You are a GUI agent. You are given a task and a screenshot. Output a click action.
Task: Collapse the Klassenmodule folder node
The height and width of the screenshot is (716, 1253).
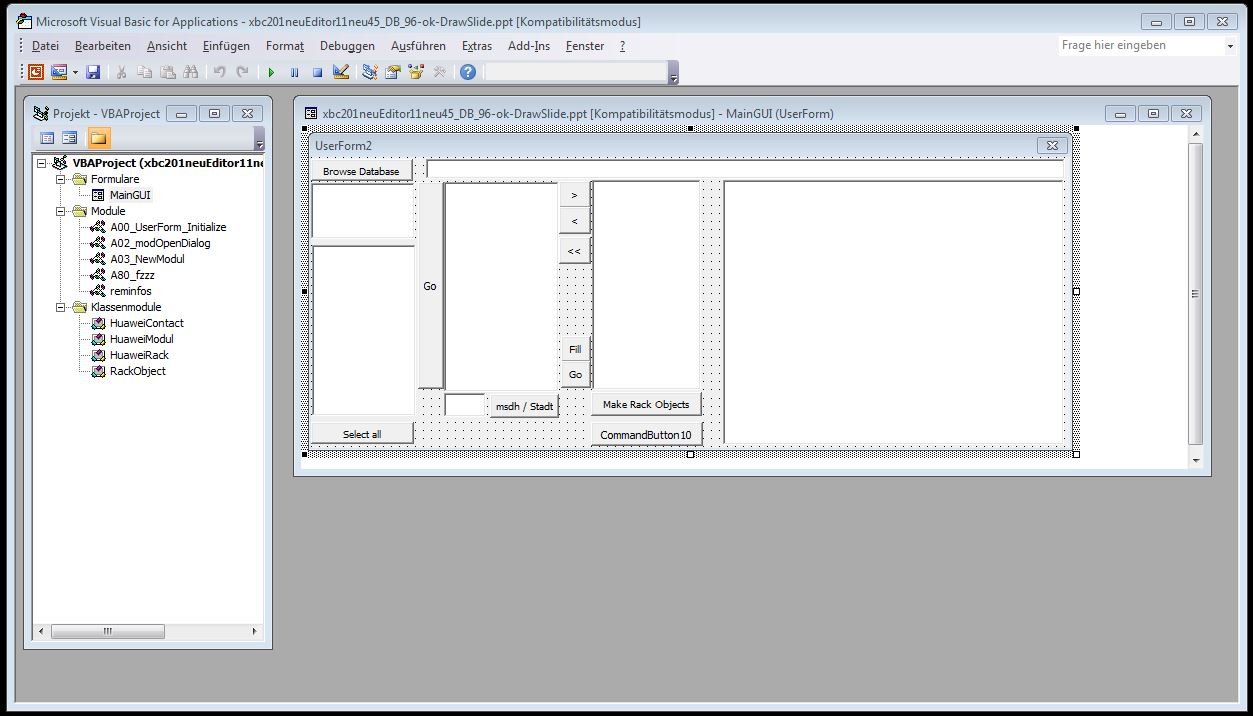pyautogui.click(x=60, y=307)
